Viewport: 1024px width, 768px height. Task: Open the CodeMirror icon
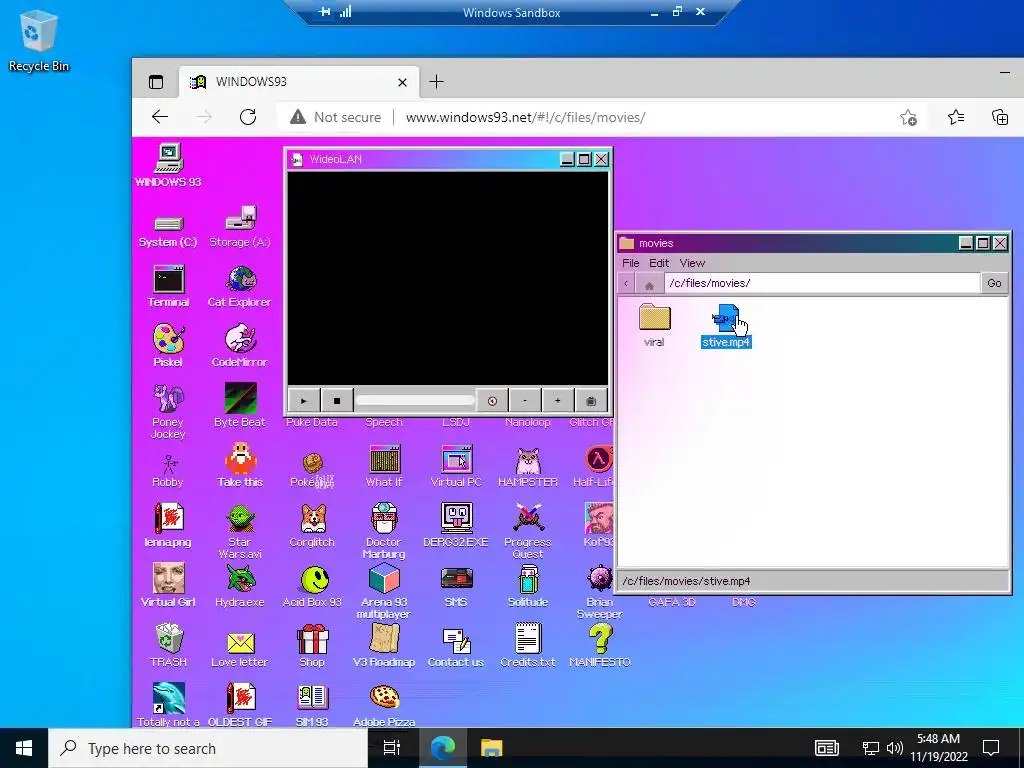(240, 339)
